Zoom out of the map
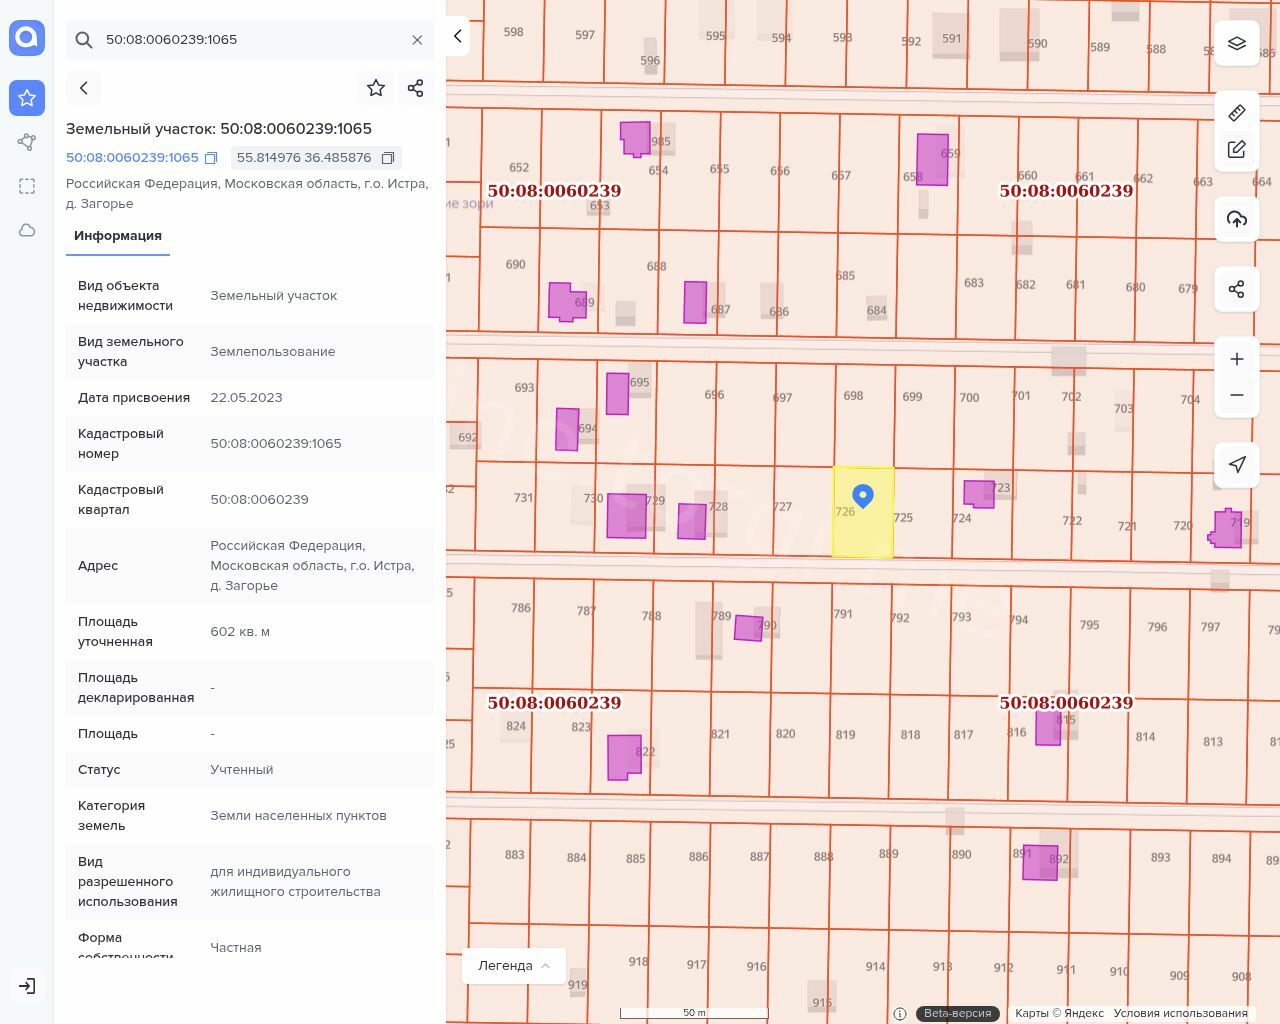 coord(1236,395)
